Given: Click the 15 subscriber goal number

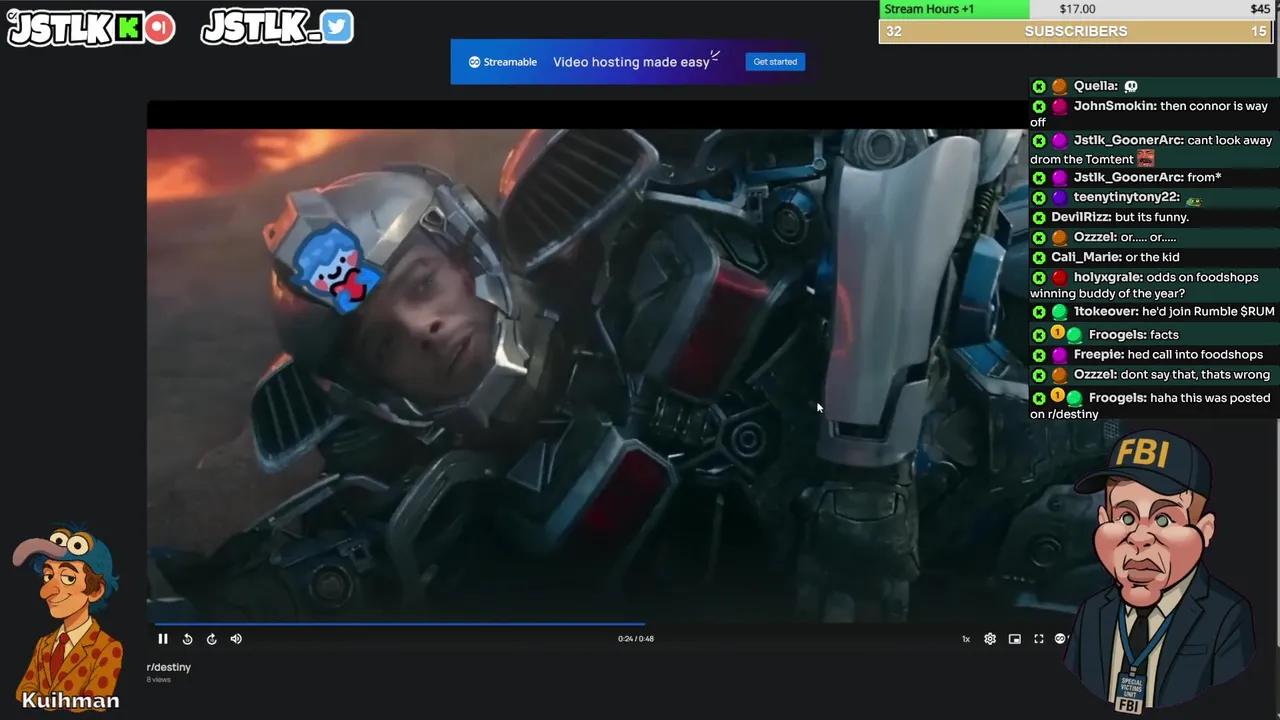Looking at the screenshot, I should click(x=1258, y=31).
